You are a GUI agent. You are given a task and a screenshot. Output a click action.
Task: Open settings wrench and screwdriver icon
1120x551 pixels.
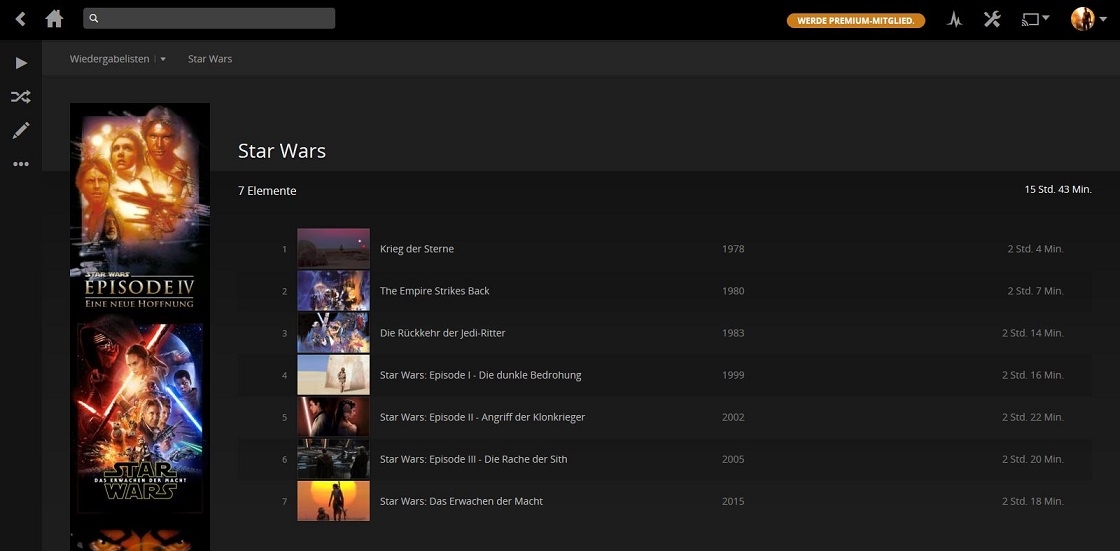coord(991,19)
